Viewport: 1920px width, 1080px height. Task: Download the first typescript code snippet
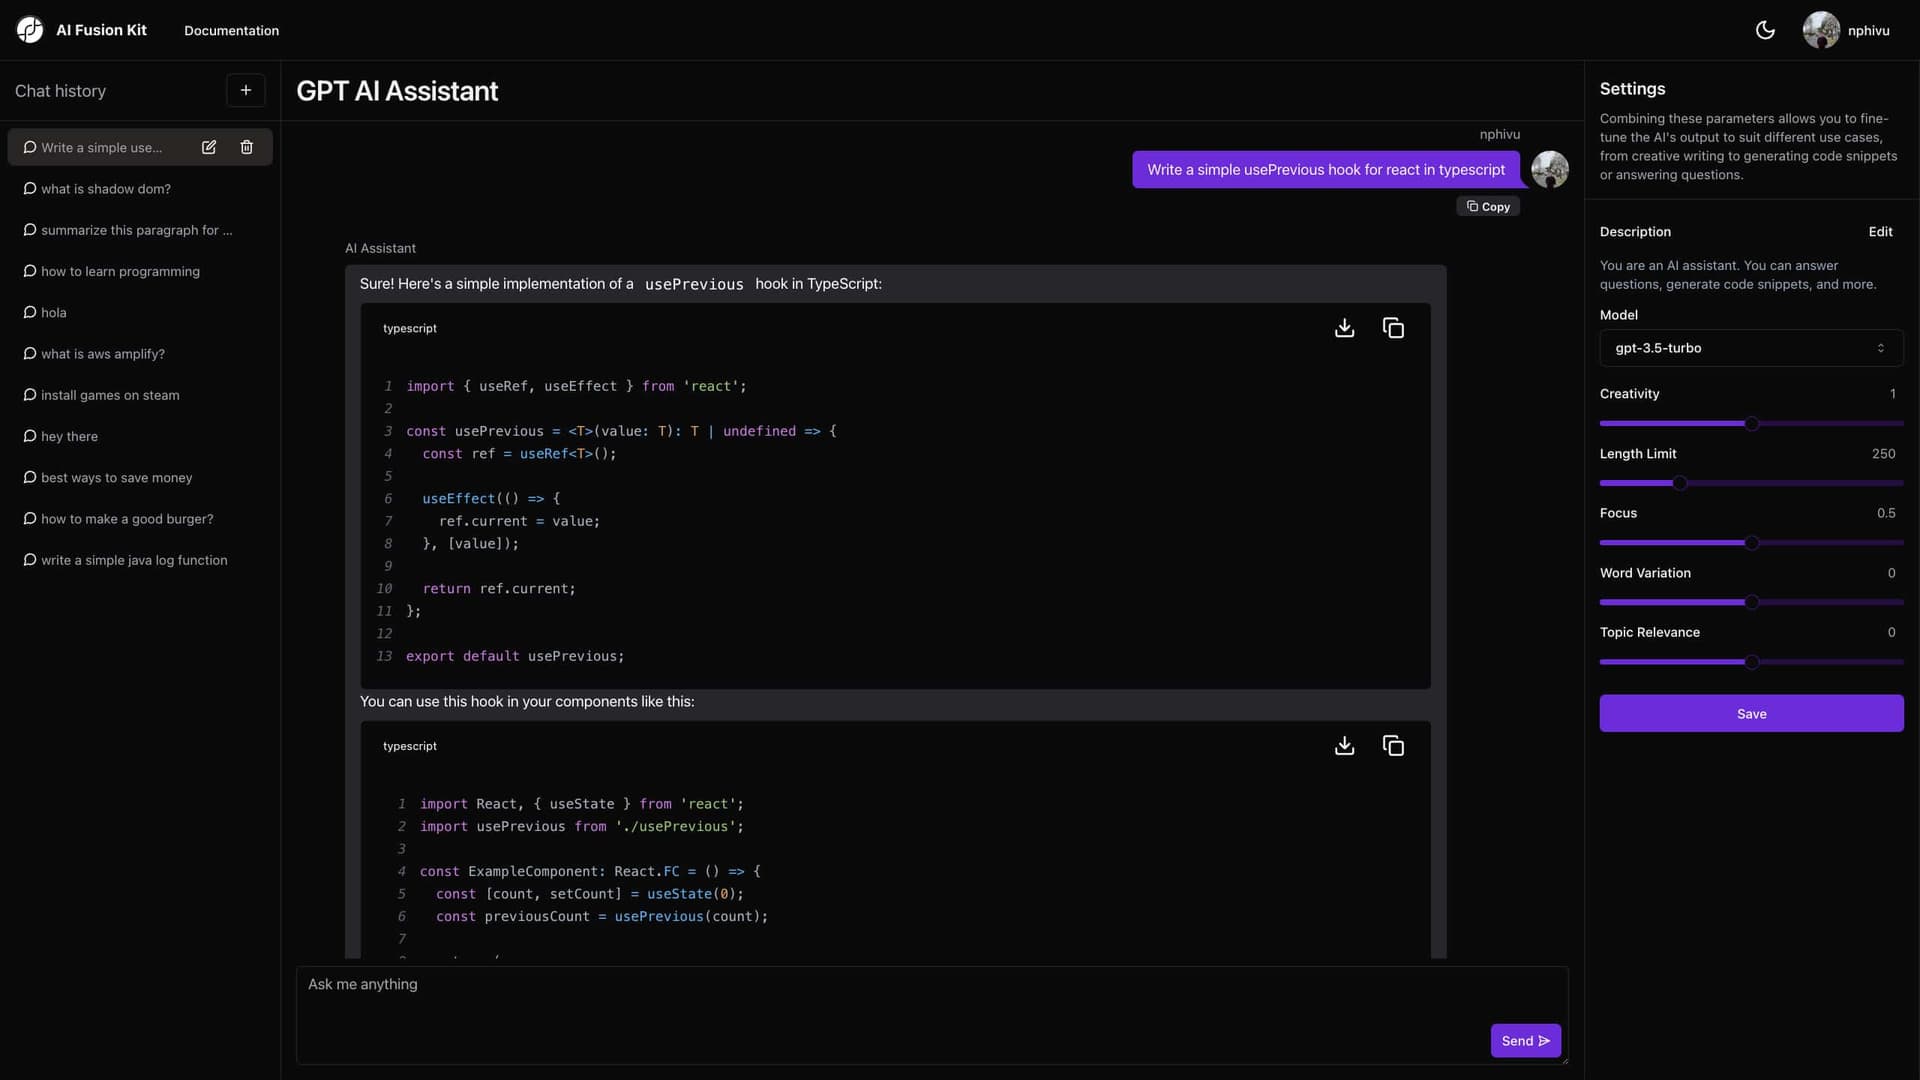point(1344,328)
